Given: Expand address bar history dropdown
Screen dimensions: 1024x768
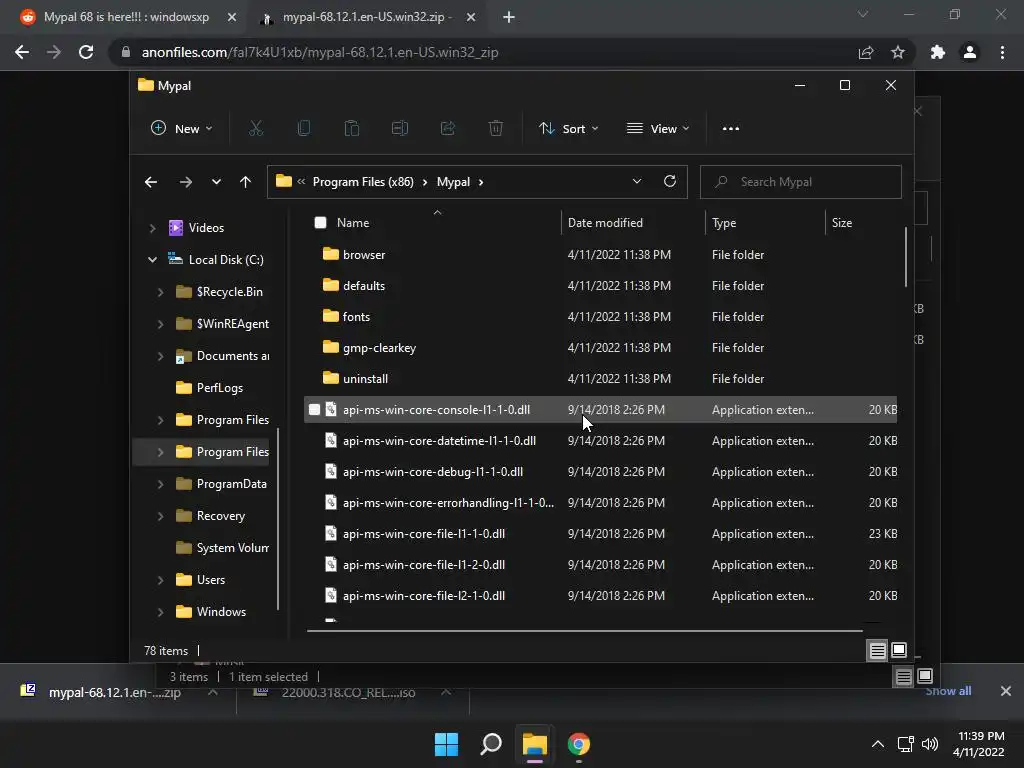Looking at the screenshot, I should click(x=637, y=182).
